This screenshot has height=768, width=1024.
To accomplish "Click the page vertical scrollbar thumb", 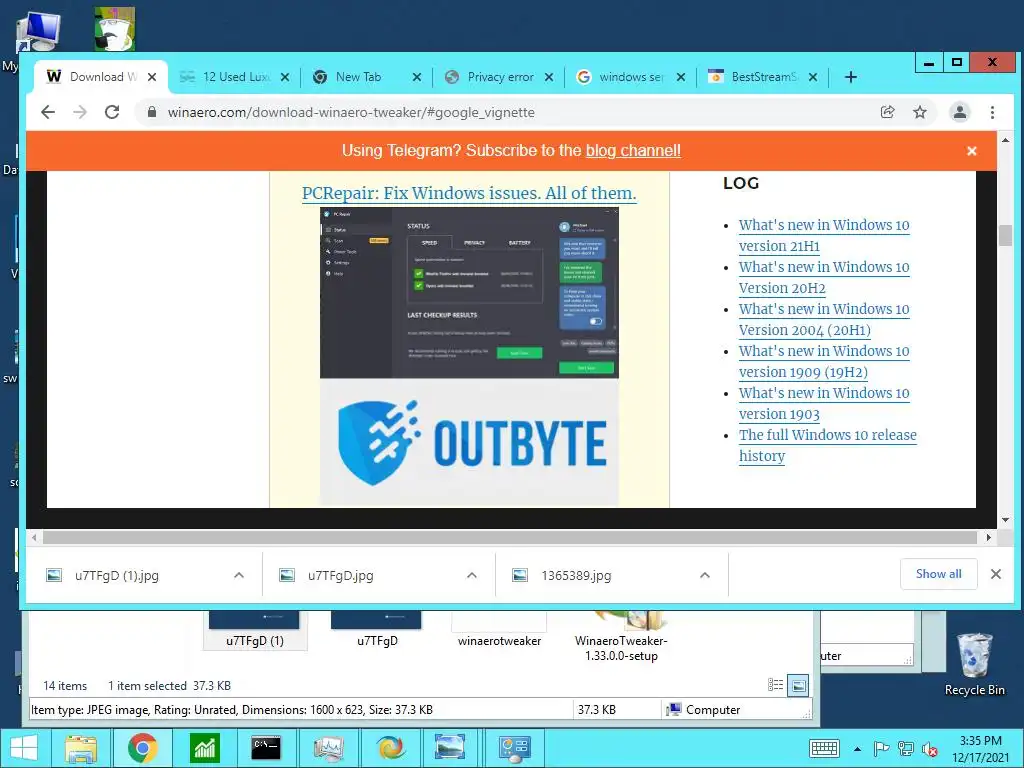I will point(1005,235).
